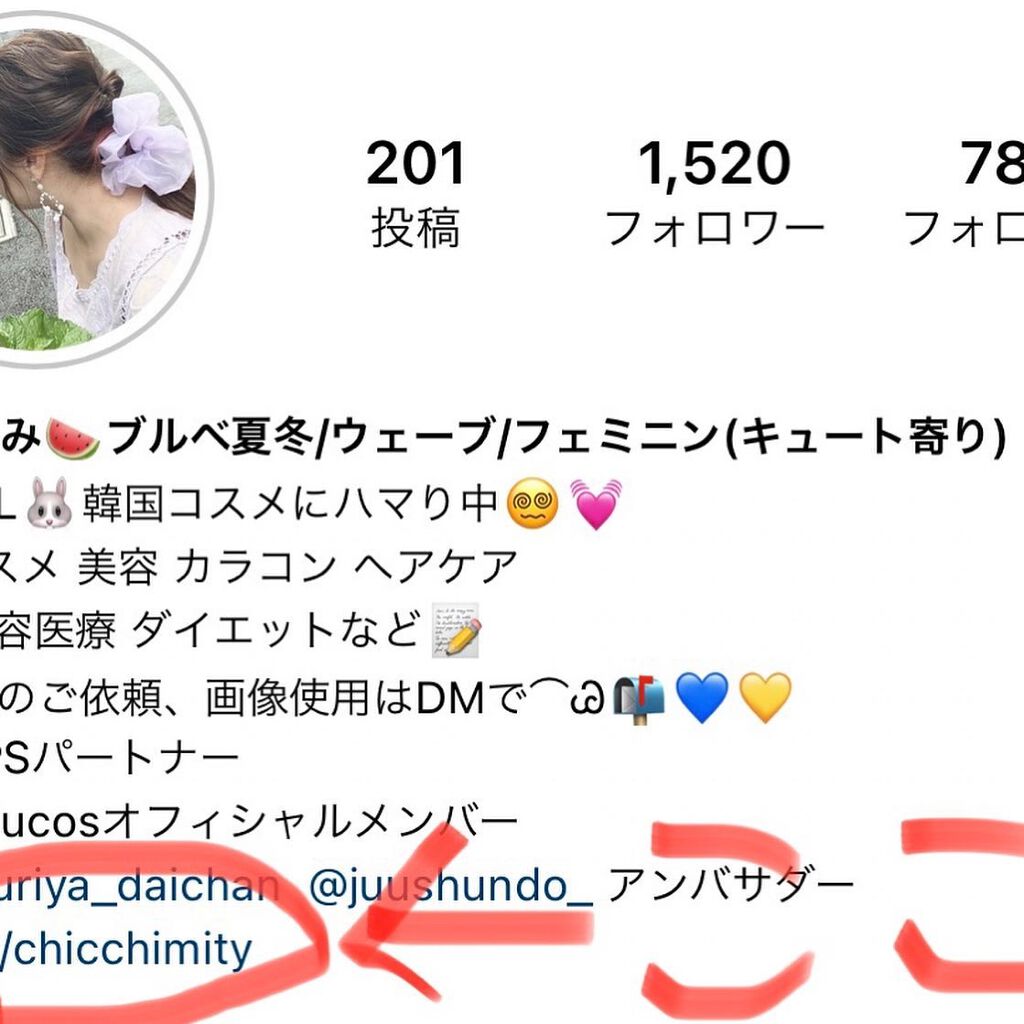Tap the dizzy spiral-eyes face emoji
The width and height of the screenshot is (1024, 1024).
point(533,504)
